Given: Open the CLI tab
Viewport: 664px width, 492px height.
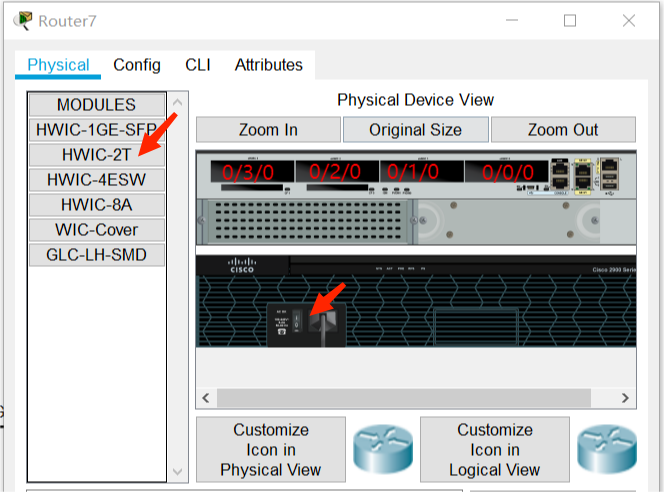Looking at the screenshot, I should 198,65.
